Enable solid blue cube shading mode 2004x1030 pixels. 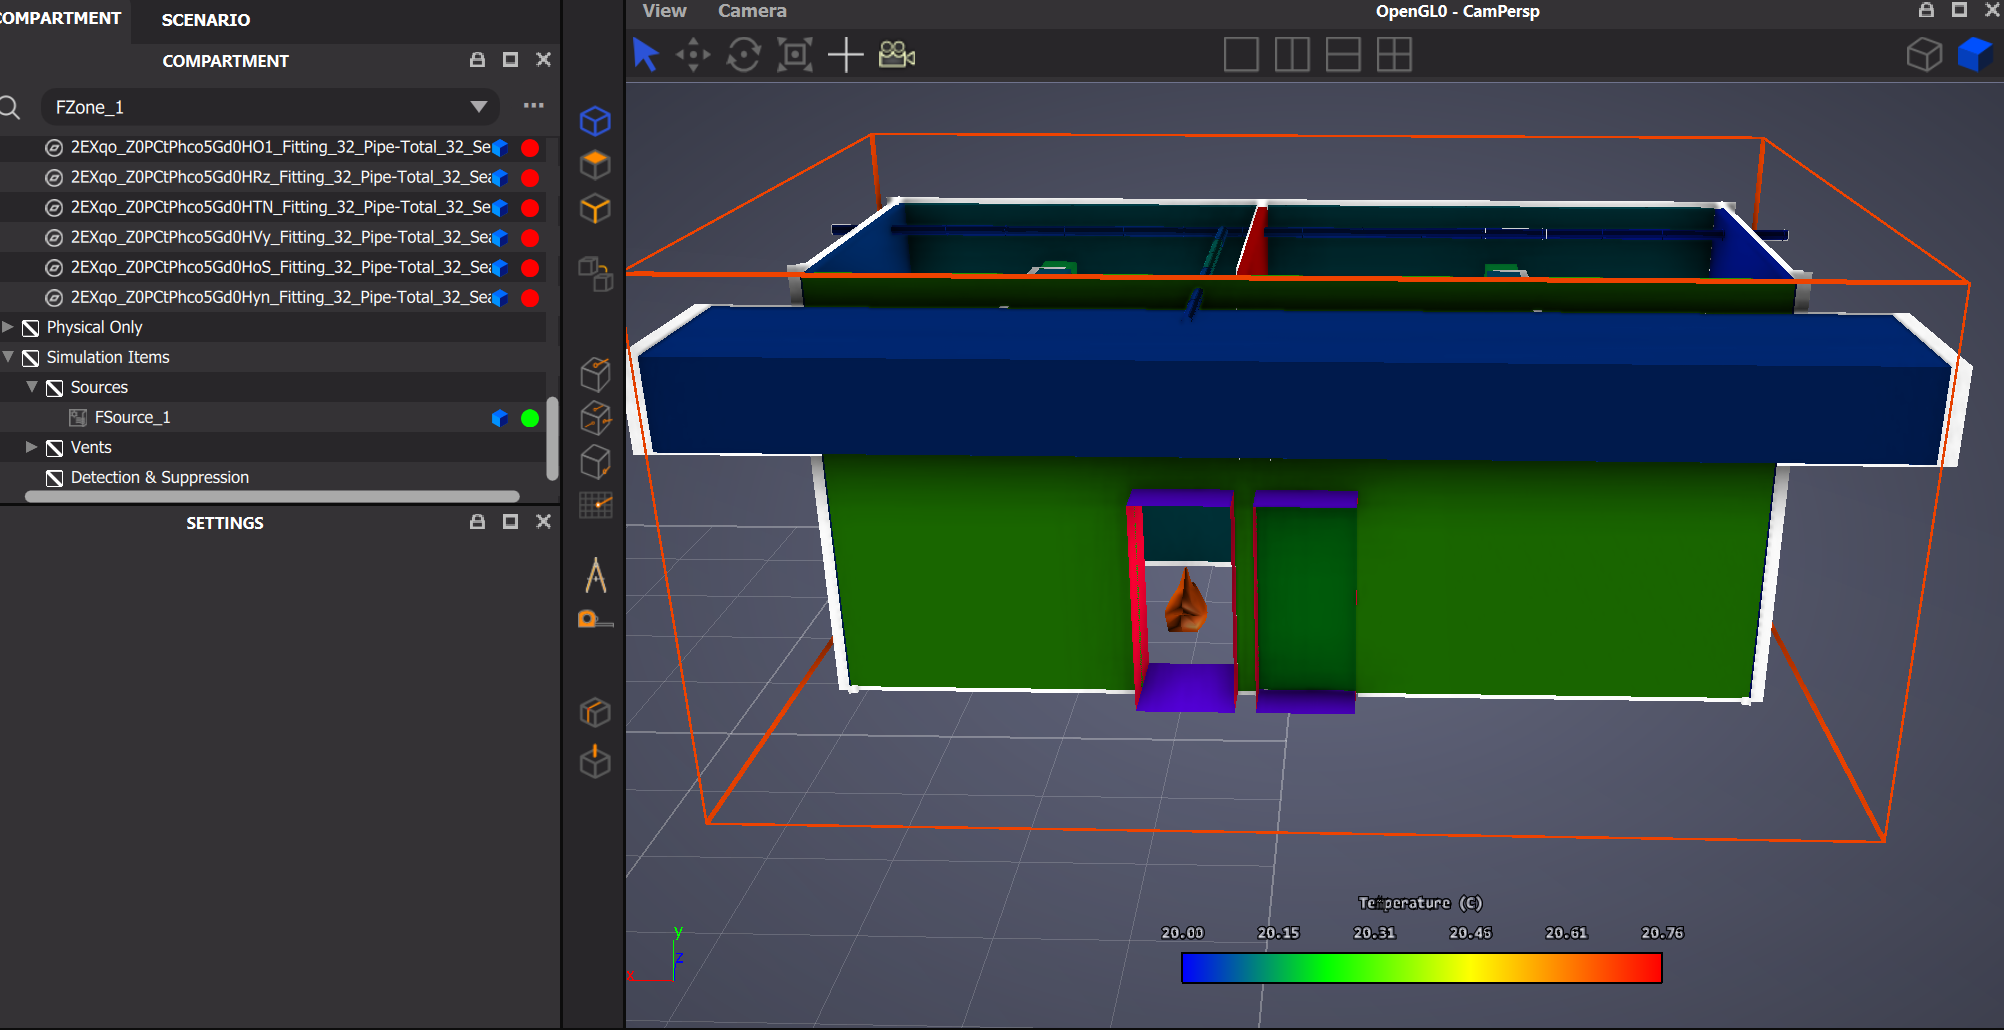pos(1974,55)
